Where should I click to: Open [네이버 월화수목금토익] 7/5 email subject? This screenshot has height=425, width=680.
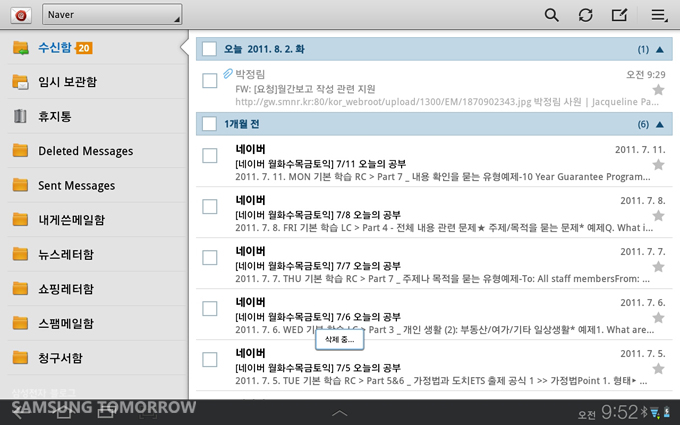click(318, 368)
